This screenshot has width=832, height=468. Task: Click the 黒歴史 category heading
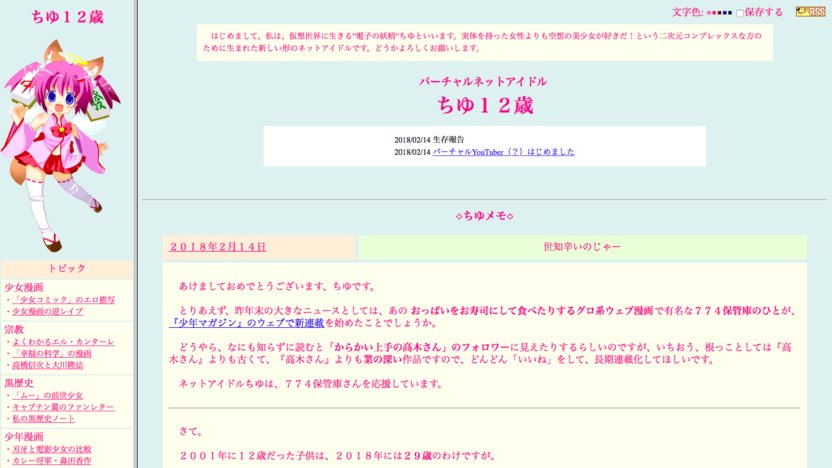[19, 383]
